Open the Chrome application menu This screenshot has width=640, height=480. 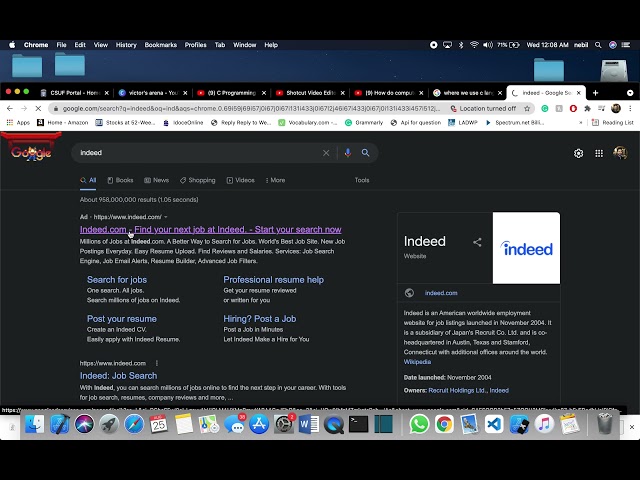(36, 45)
